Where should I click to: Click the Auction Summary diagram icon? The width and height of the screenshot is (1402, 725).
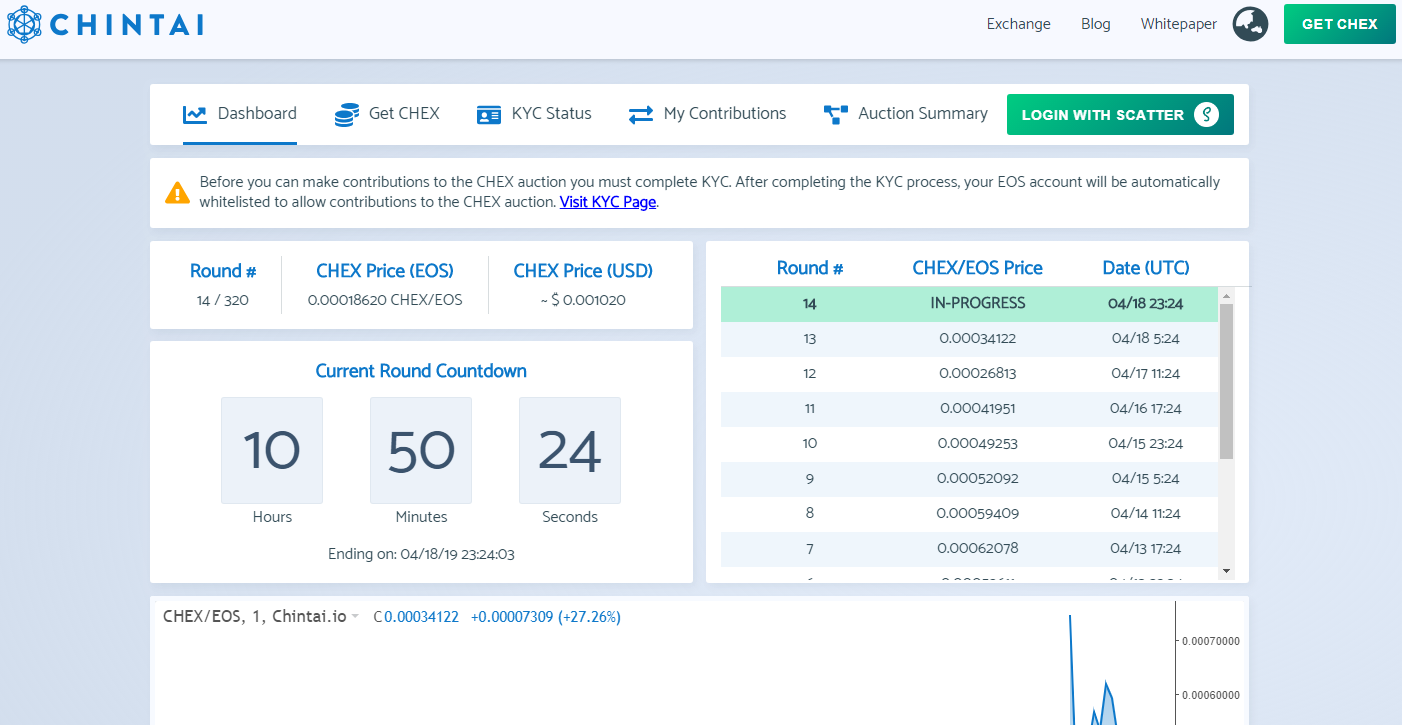coord(835,114)
